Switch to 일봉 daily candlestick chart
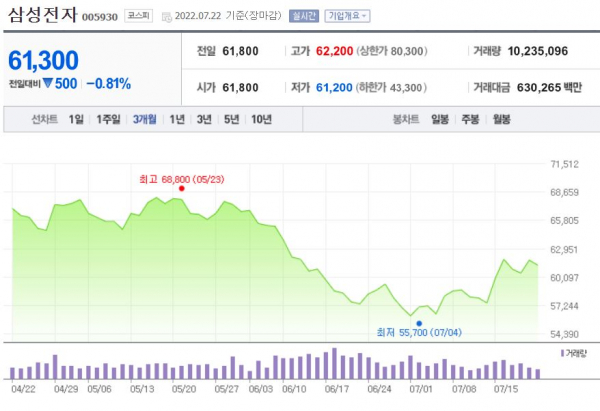 coord(440,119)
